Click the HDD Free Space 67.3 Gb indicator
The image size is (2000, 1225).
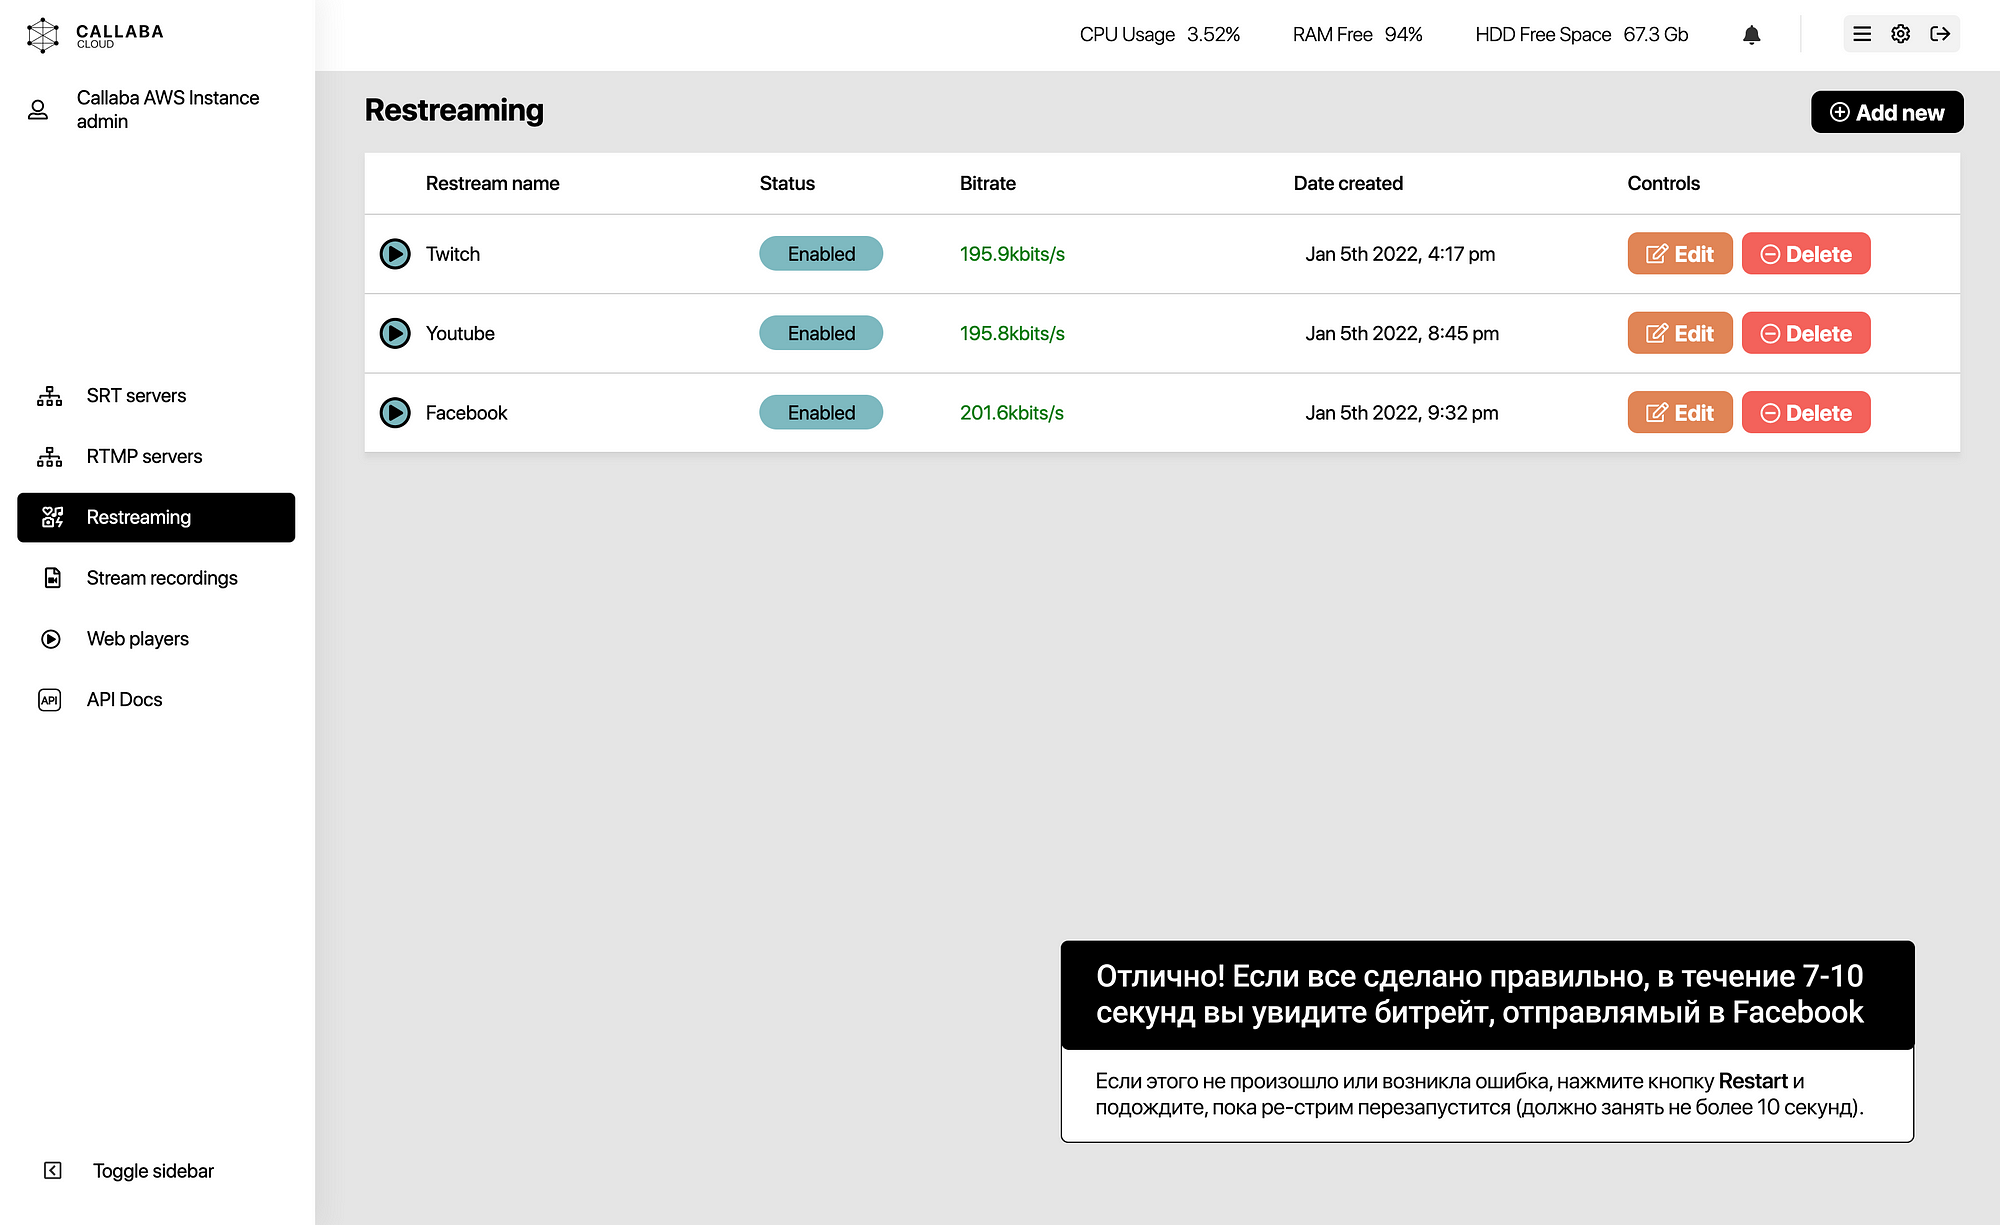pyautogui.click(x=1581, y=34)
